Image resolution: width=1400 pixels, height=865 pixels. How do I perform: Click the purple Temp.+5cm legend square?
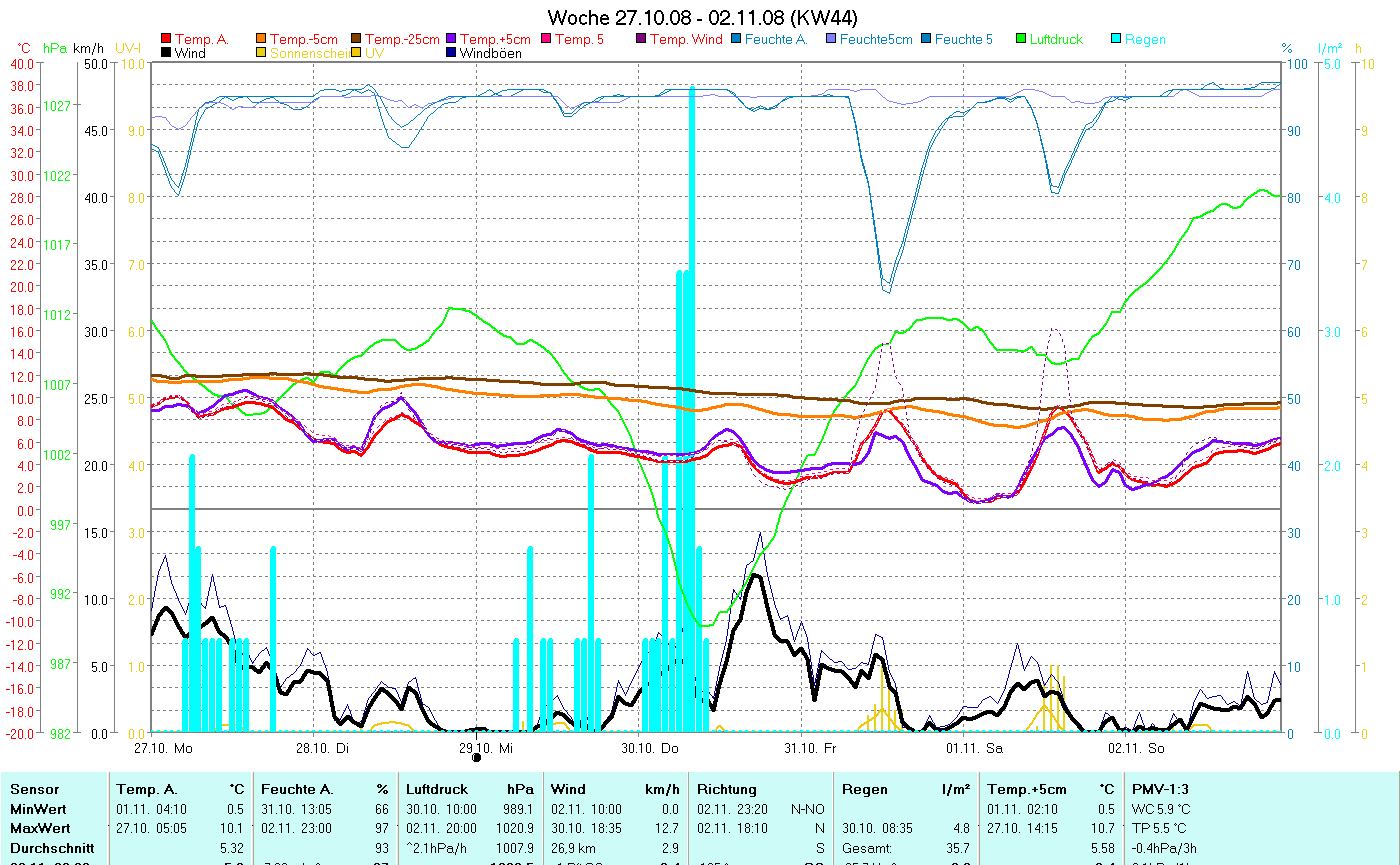tap(452, 40)
